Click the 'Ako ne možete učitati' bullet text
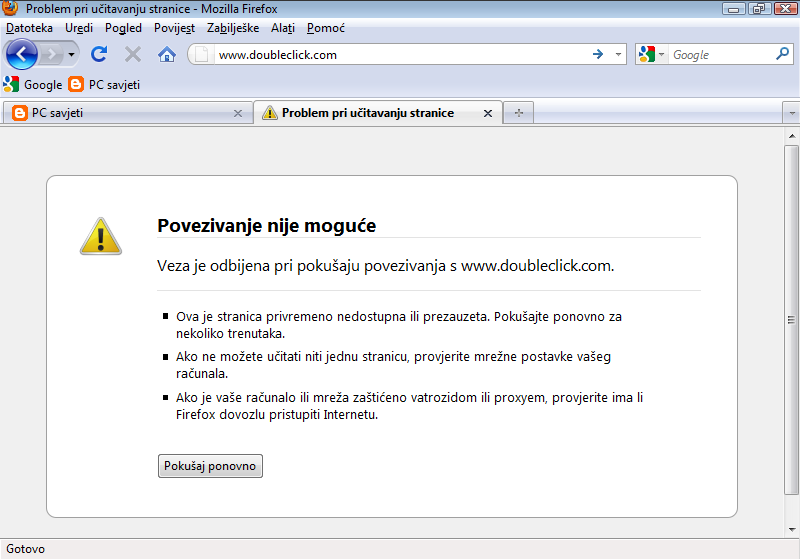Viewport: 800px width, 560px height. pos(393,365)
